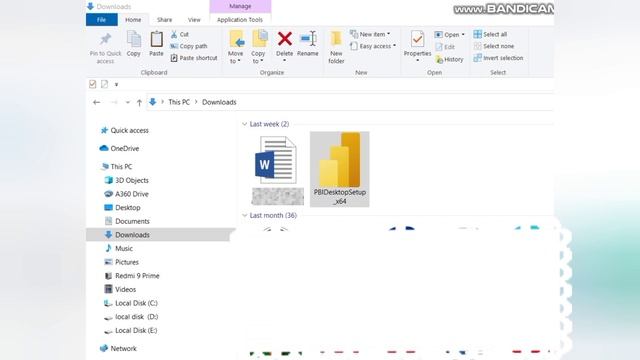Viewport: 640px width, 360px height.
Task: Open the Copy to menu
Action: [x=258, y=47]
